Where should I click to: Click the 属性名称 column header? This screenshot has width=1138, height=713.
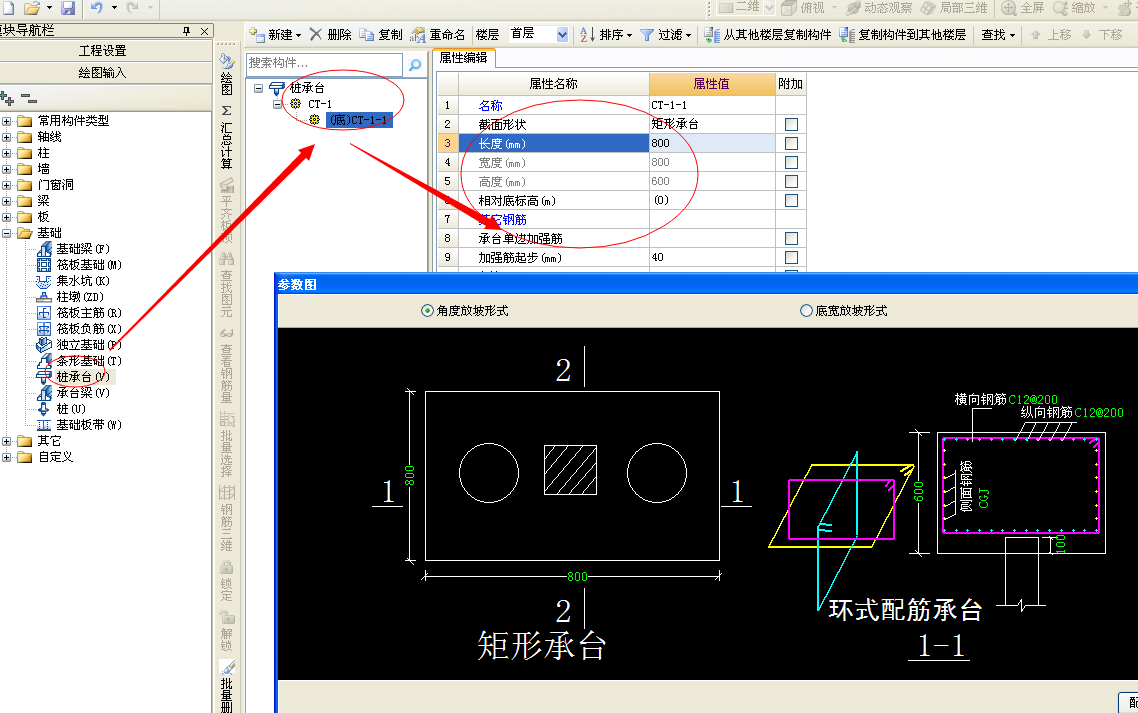coord(553,83)
